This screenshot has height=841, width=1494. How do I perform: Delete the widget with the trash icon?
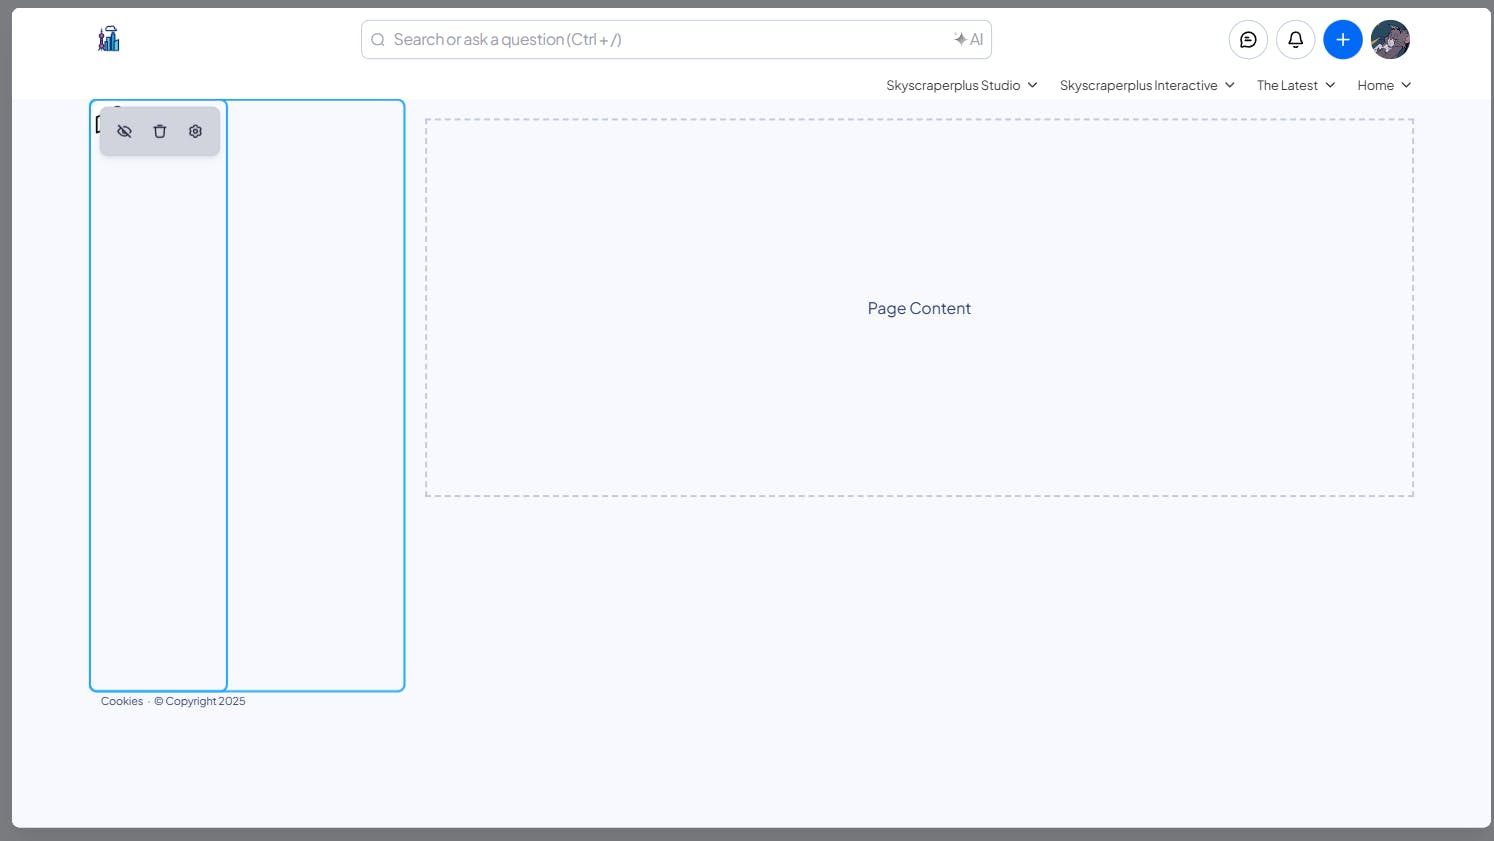coord(160,131)
